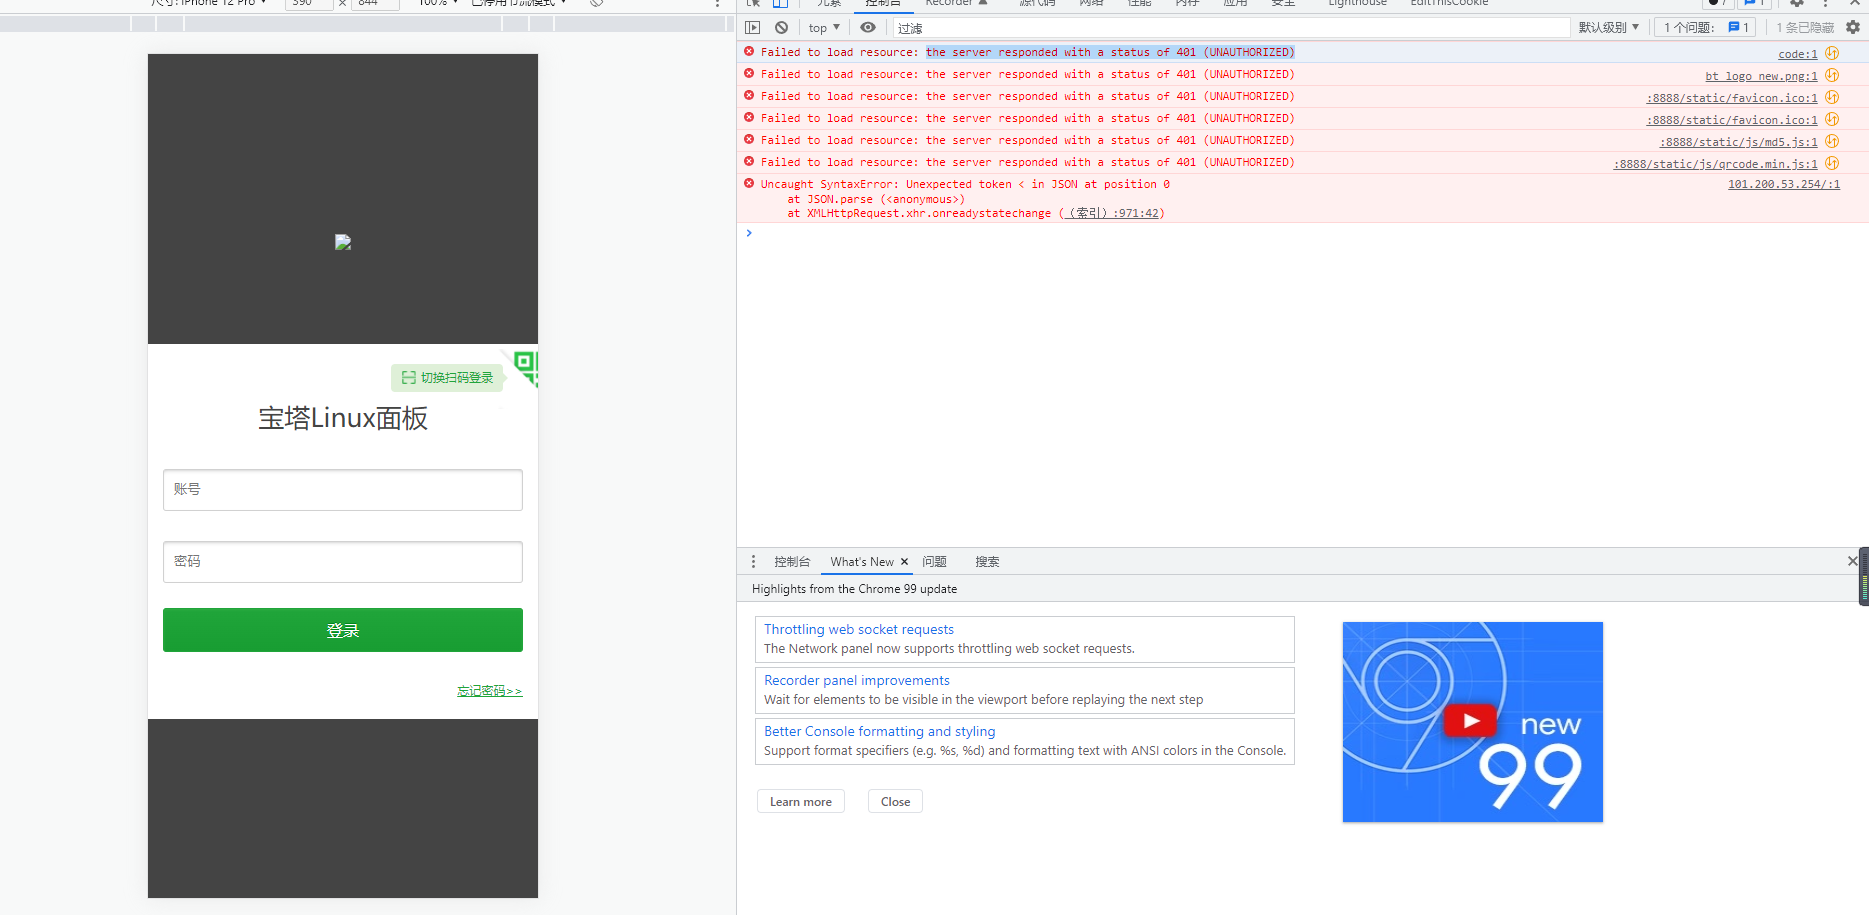Focus the 密码 password input field
The image size is (1869, 915).
click(x=343, y=562)
